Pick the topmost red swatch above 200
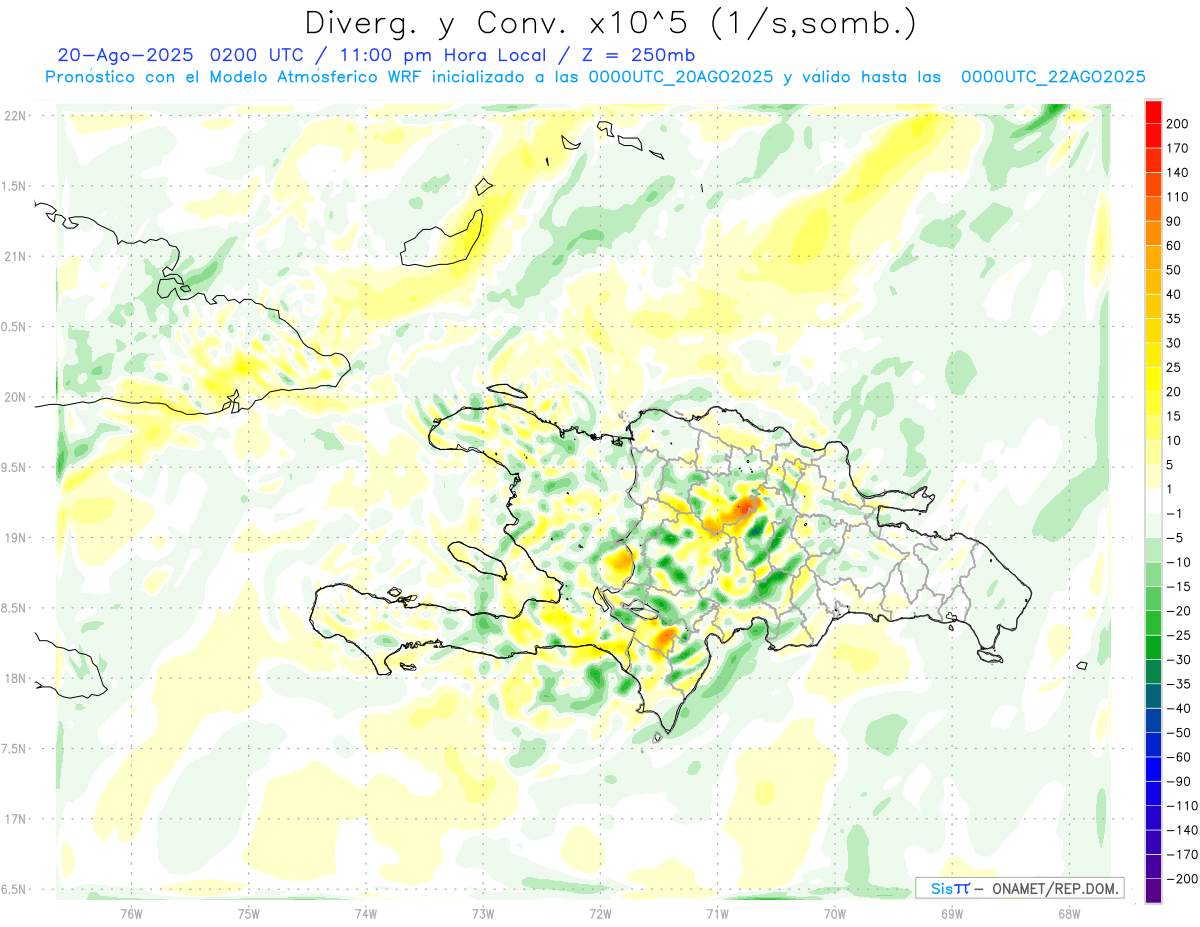1200x927 pixels. [x=1153, y=111]
